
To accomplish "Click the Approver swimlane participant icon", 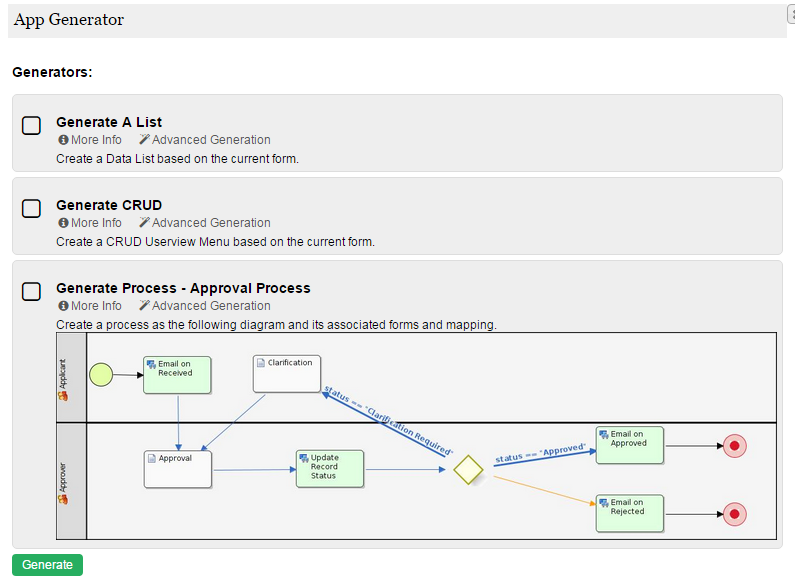I will (x=63, y=499).
